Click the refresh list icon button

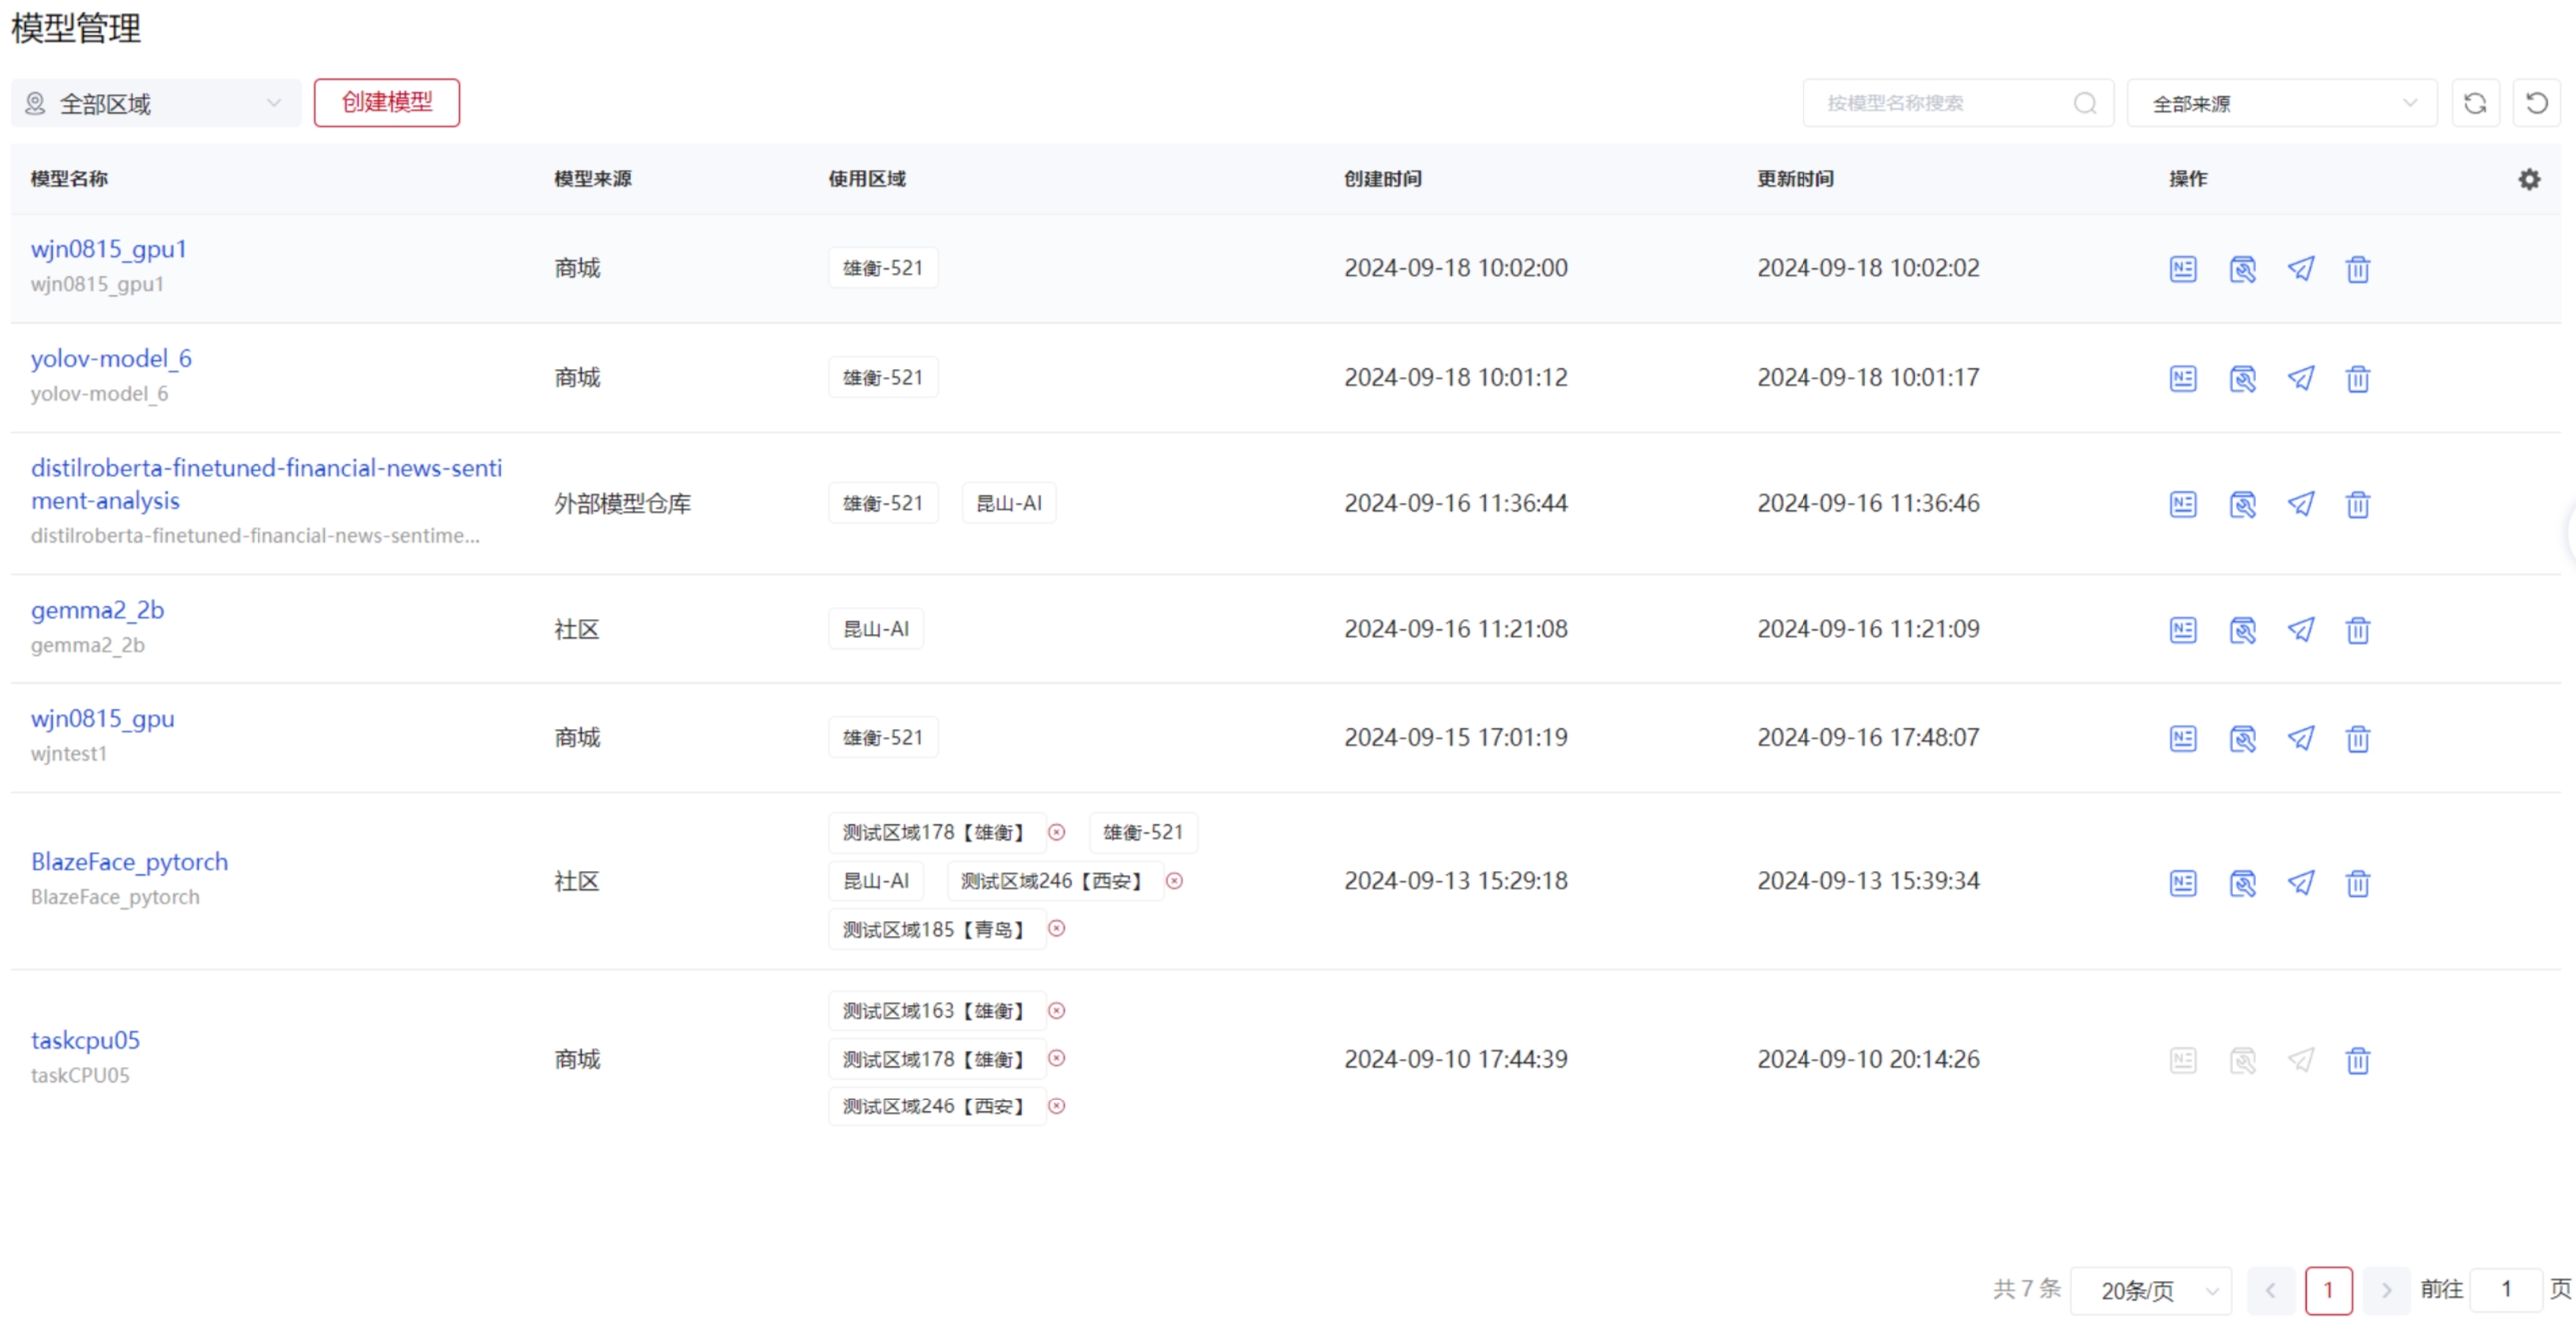point(2475,103)
